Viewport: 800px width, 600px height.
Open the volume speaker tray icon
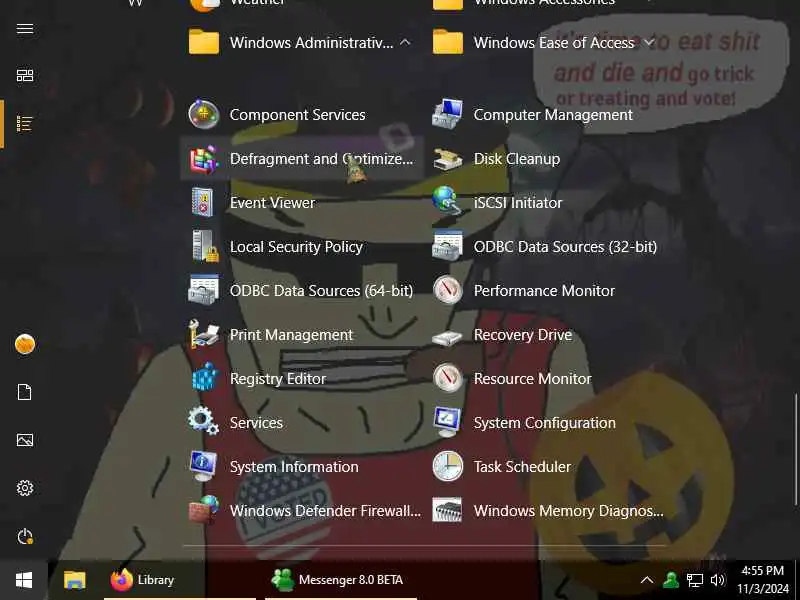tap(717, 580)
